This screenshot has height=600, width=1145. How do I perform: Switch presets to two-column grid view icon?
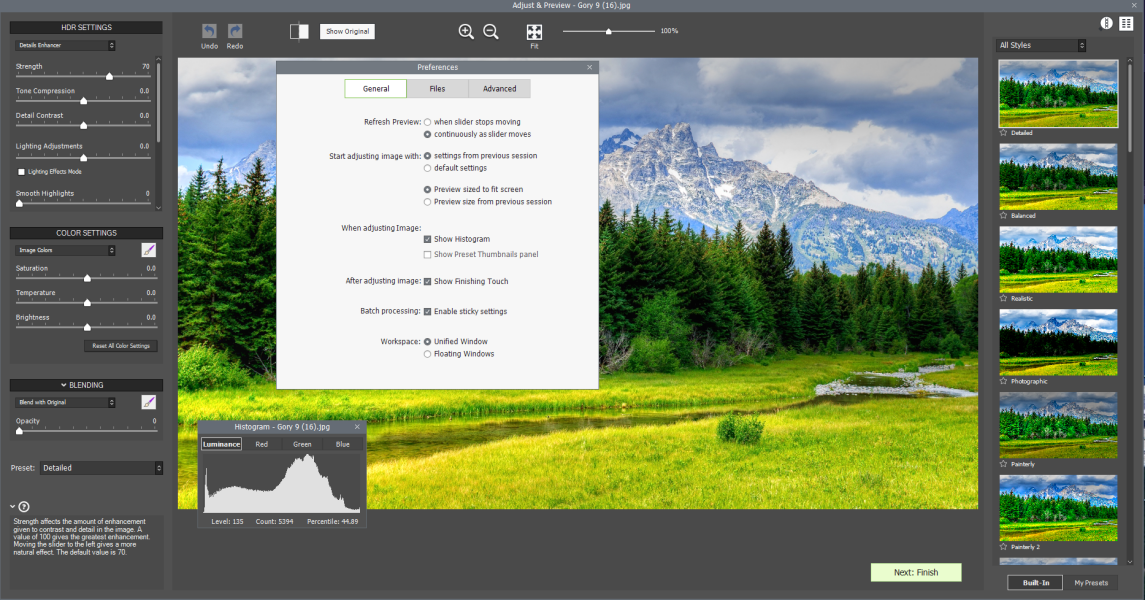[x=1126, y=23]
